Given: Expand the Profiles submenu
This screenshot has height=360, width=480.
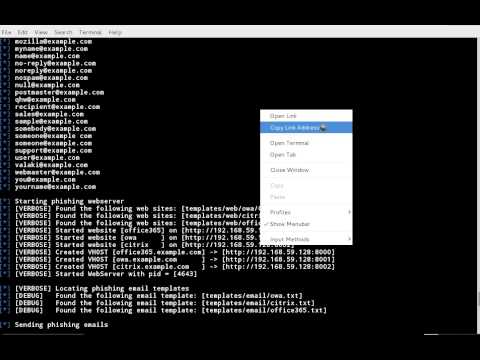Looking at the screenshot, I should click(x=306, y=212).
